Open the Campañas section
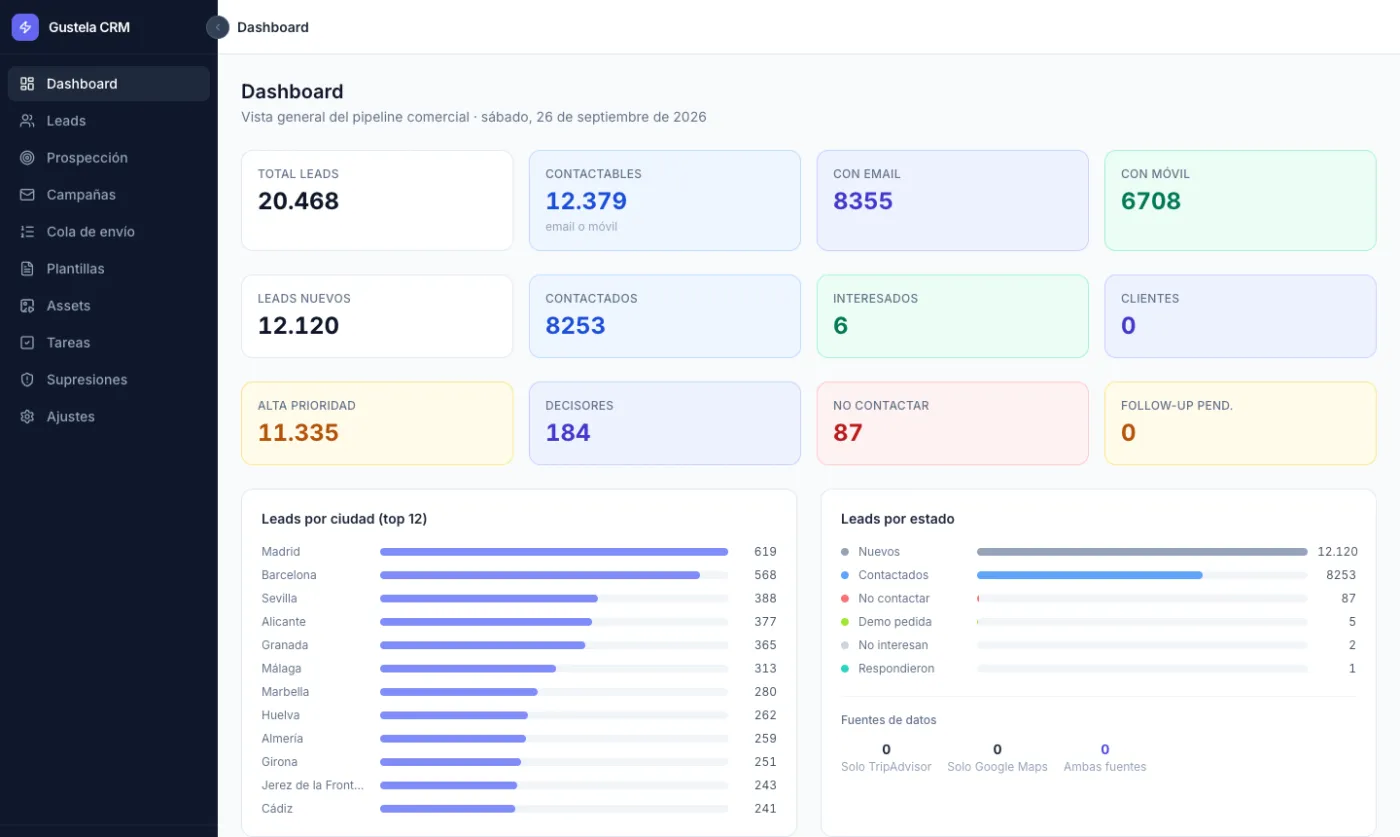1400x837 pixels. click(x=109, y=195)
